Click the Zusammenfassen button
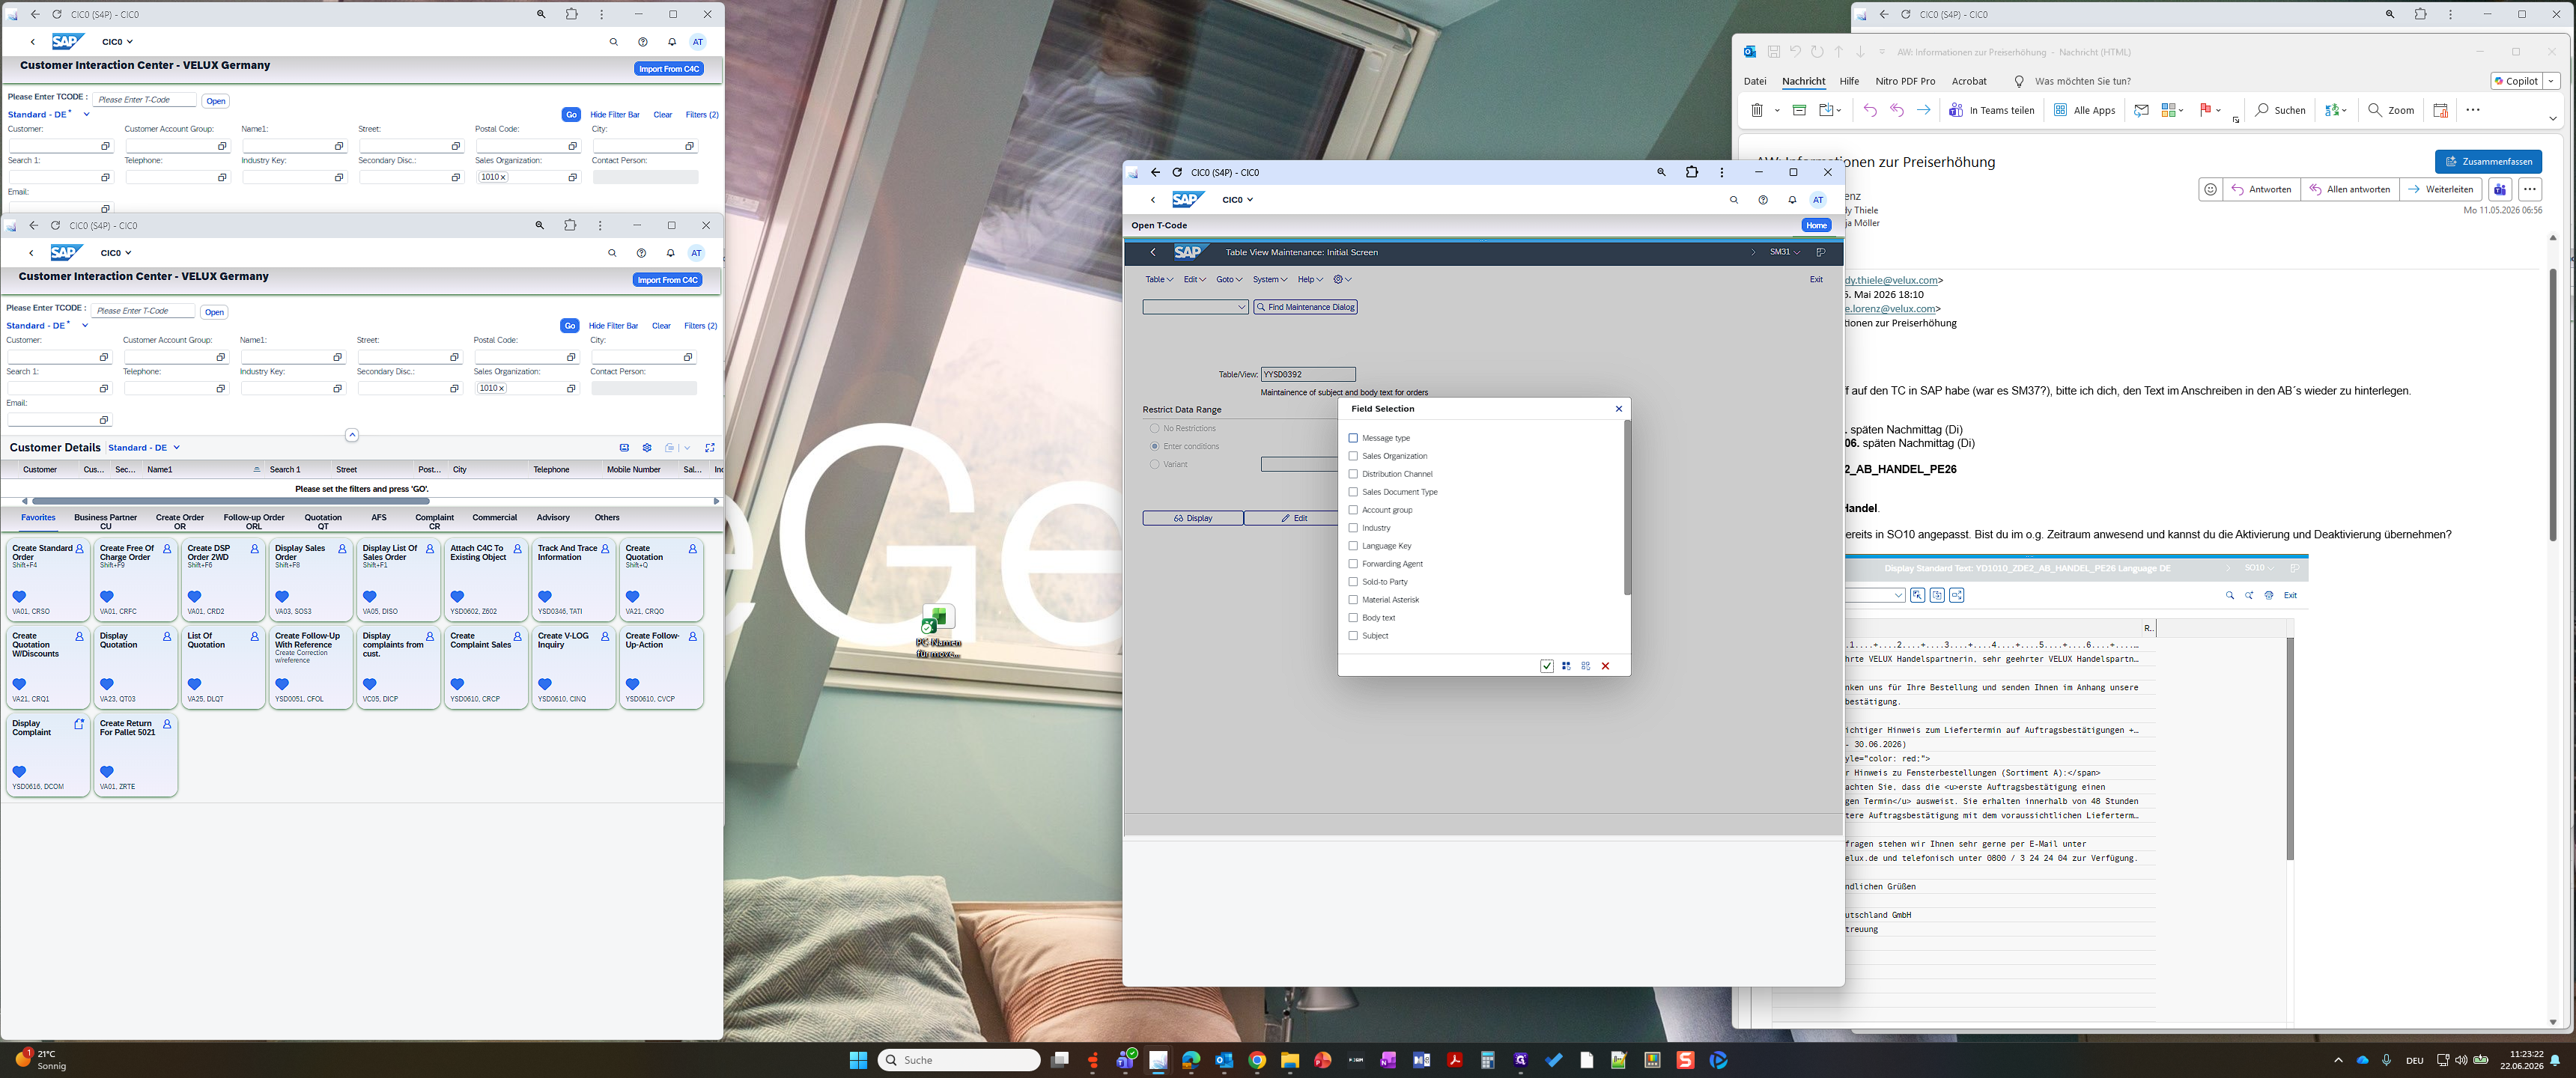The width and height of the screenshot is (2576, 1078). tap(2488, 161)
